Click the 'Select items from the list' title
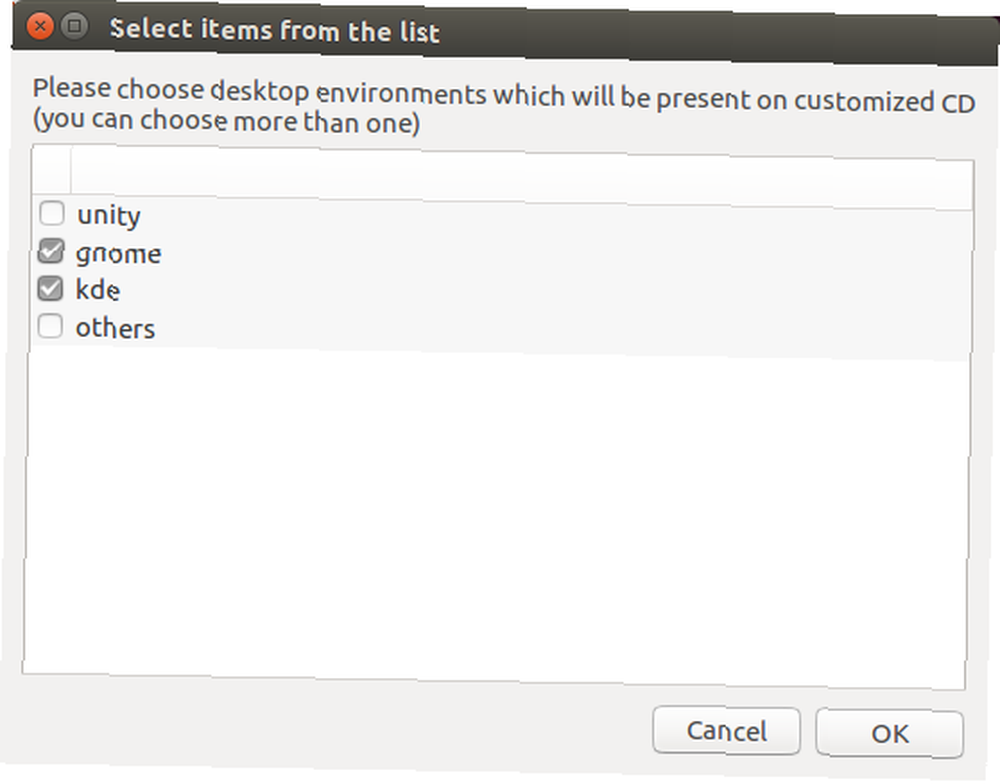This screenshot has width=1000, height=784. pyautogui.click(x=274, y=30)
